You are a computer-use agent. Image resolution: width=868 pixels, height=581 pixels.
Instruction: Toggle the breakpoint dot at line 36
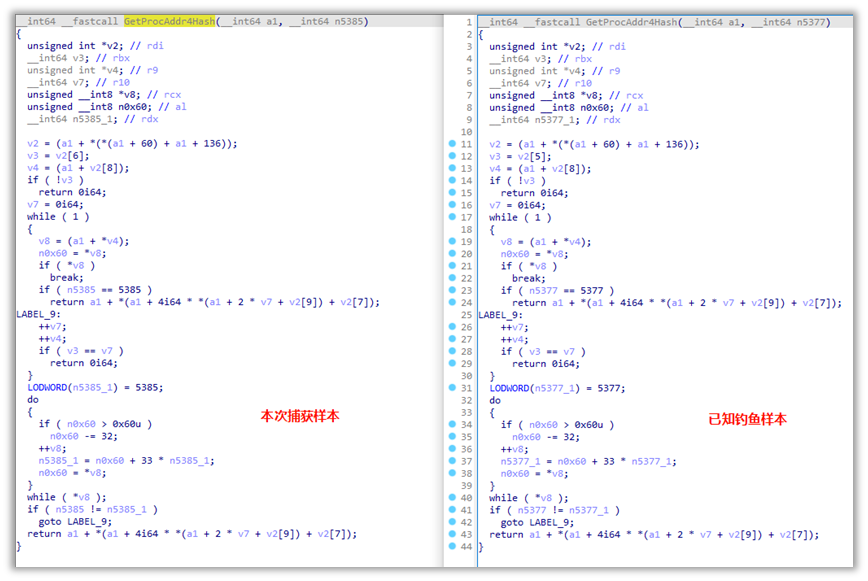click(452, 449)
